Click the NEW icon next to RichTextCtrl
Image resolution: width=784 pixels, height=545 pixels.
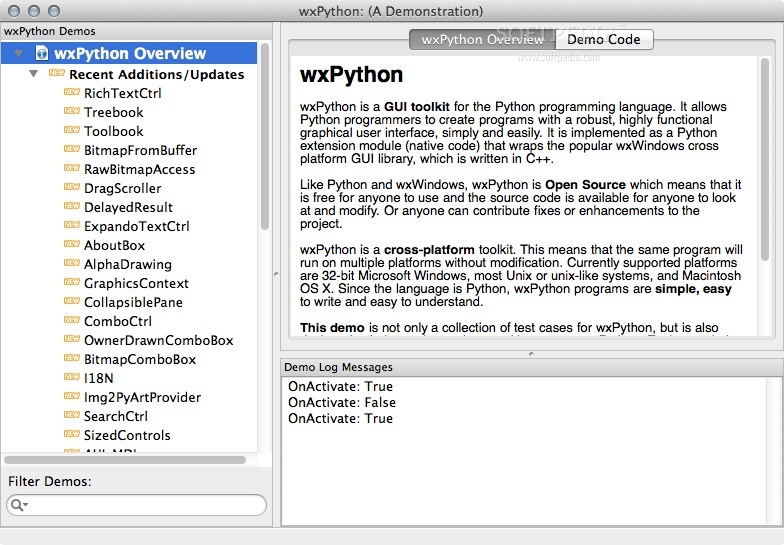click(x=72, y=92)
